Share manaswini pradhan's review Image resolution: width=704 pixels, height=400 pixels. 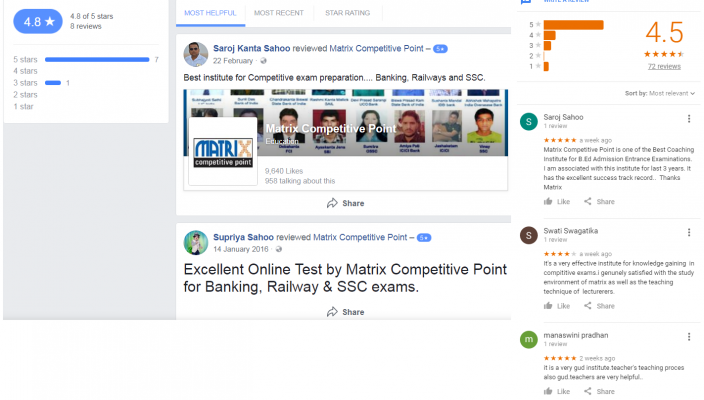599,391
